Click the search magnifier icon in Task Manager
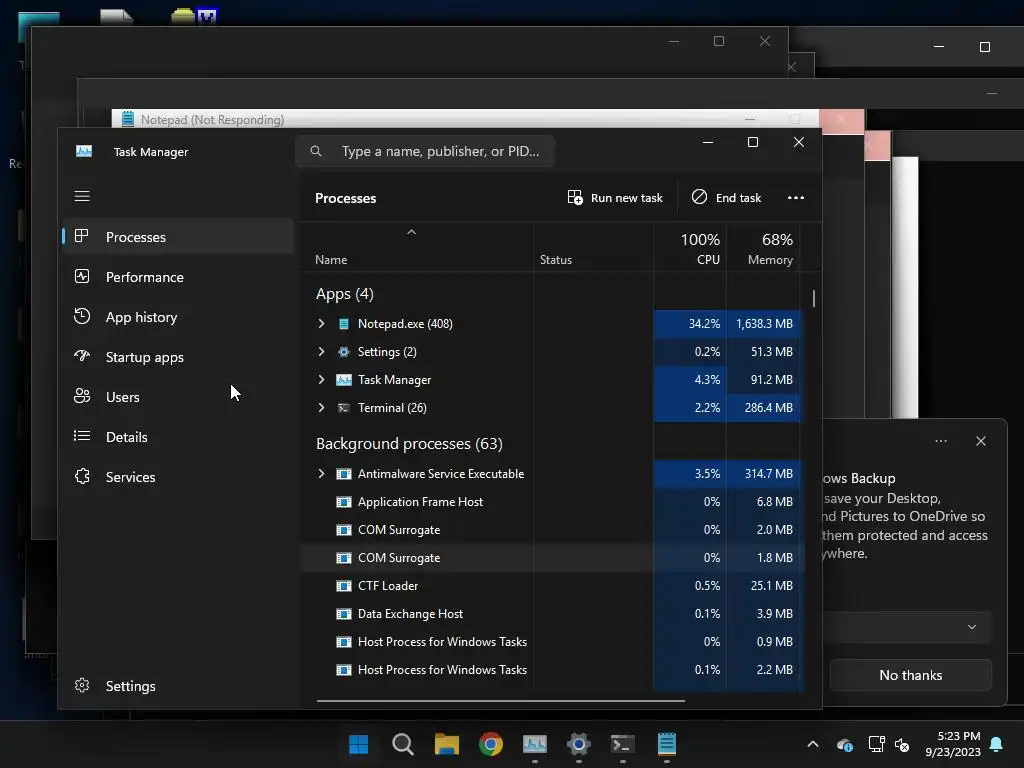 (316, 151)
